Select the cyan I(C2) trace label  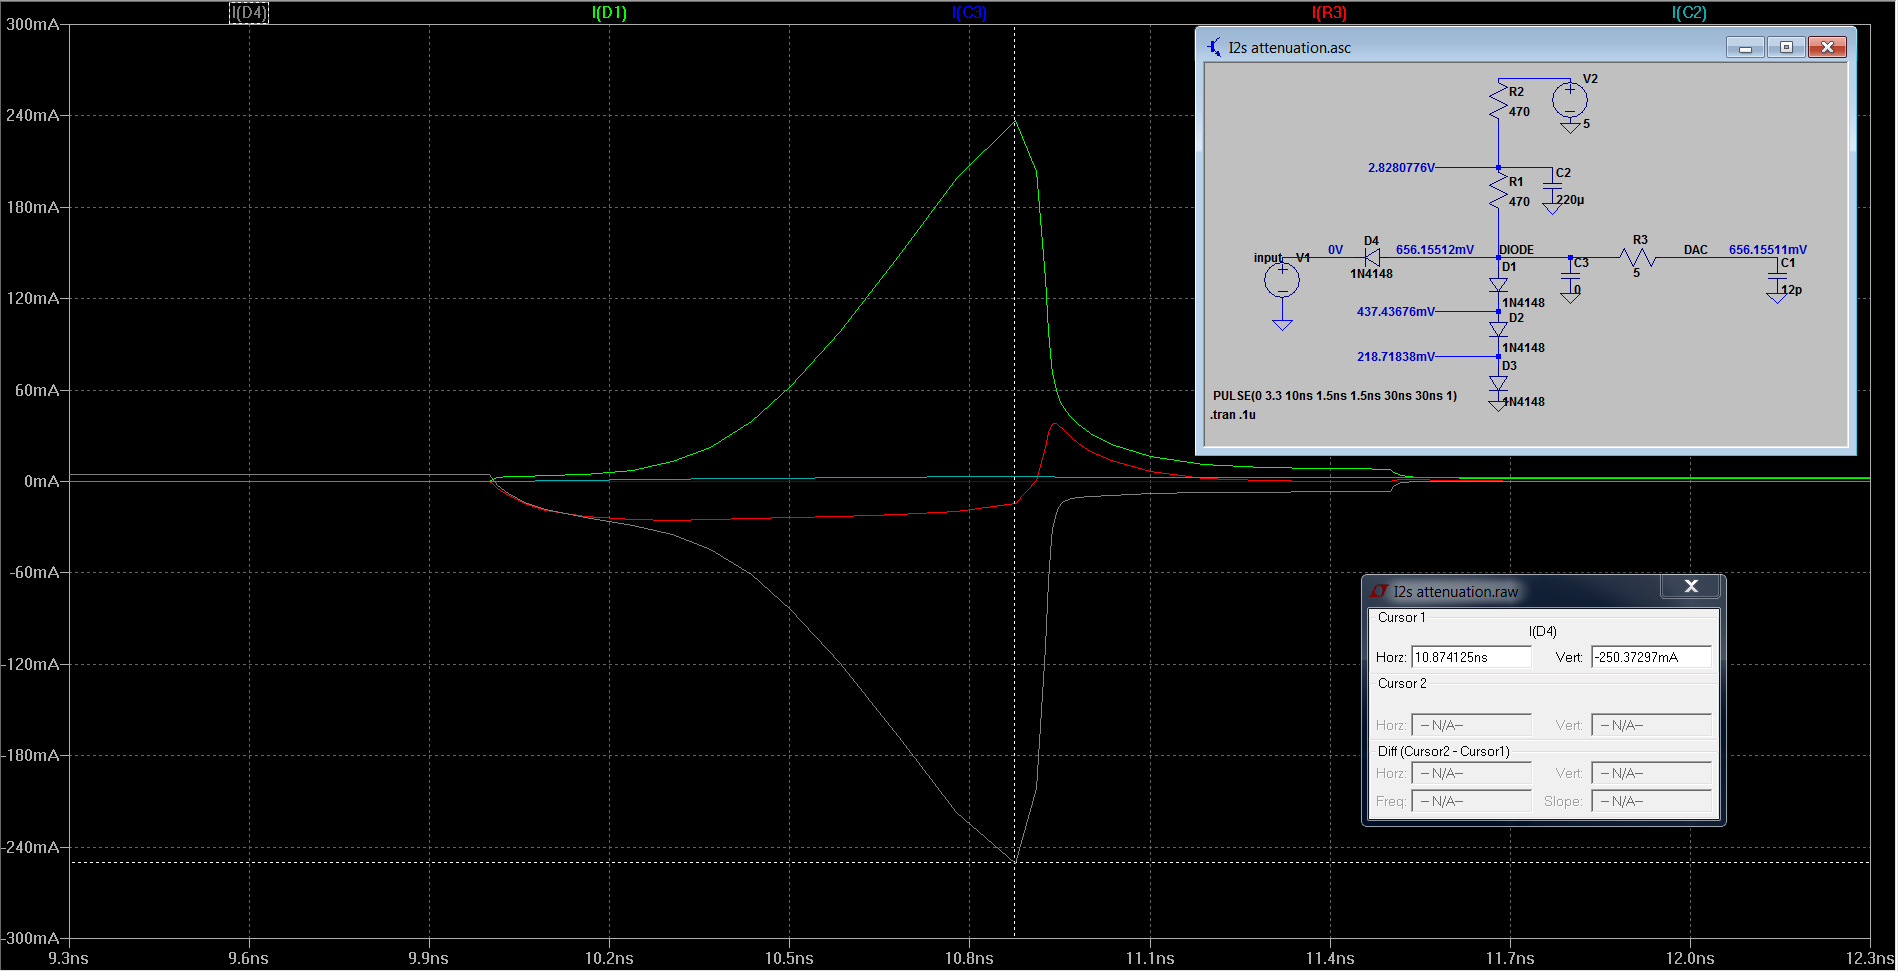[x=1689, y=13]
